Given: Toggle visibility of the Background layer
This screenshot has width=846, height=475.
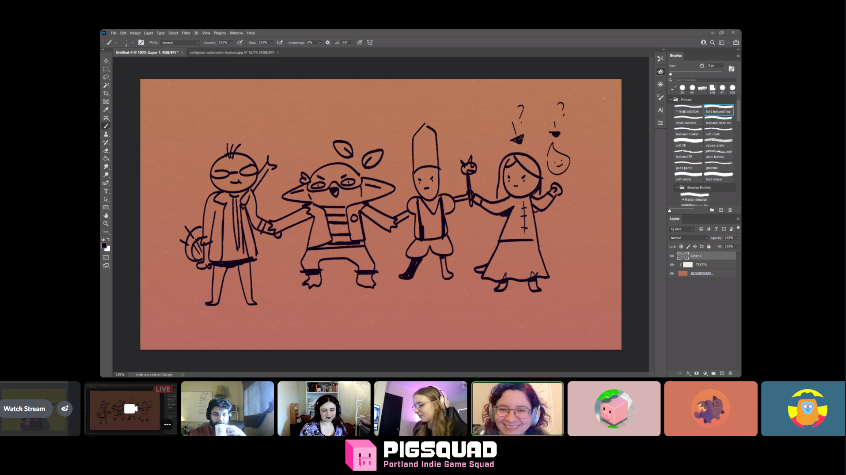Looking at the screenshot, I should [x=672, y=272].
